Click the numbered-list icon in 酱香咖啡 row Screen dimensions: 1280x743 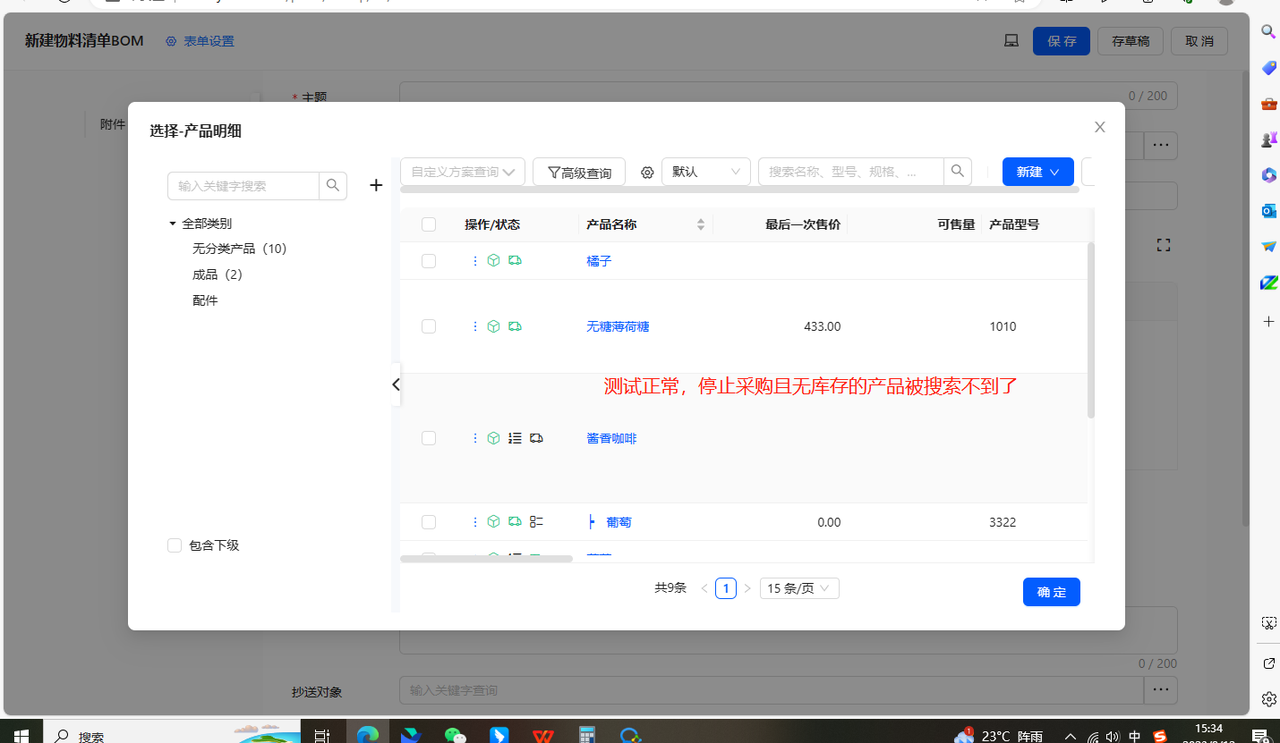click(x=515, y=438)
